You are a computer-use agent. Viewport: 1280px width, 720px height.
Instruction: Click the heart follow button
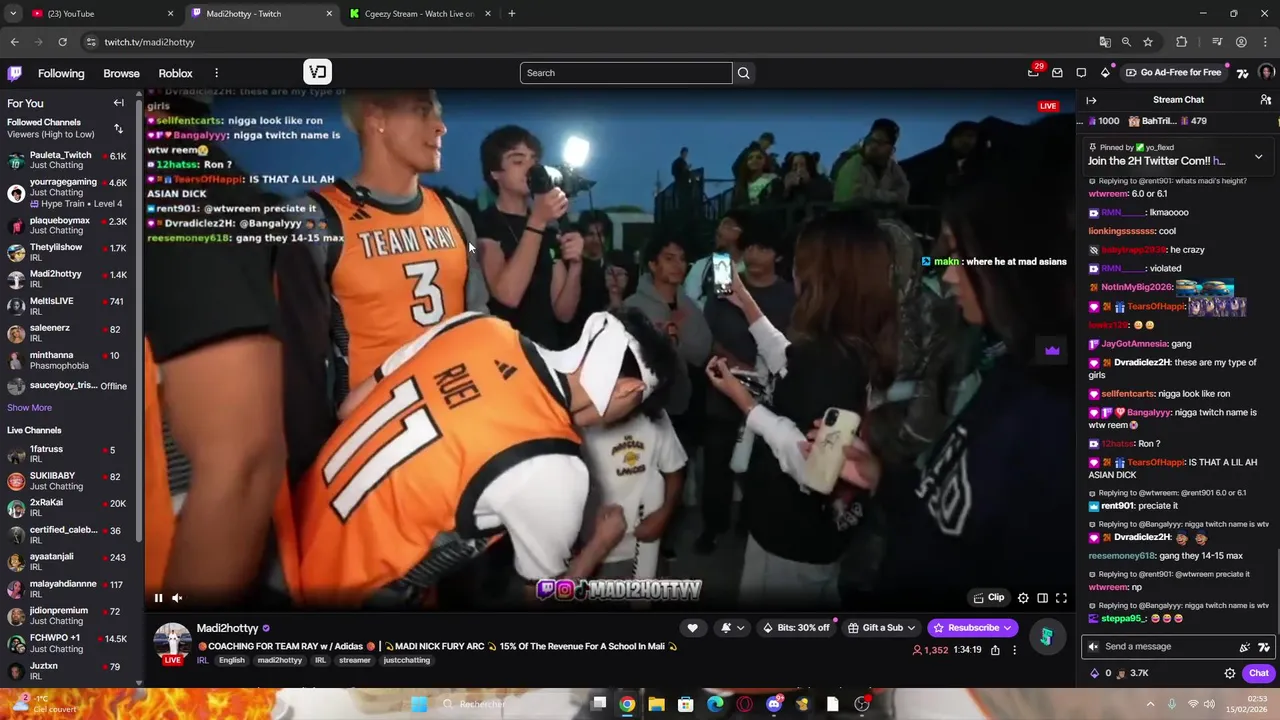pos(692,628)
